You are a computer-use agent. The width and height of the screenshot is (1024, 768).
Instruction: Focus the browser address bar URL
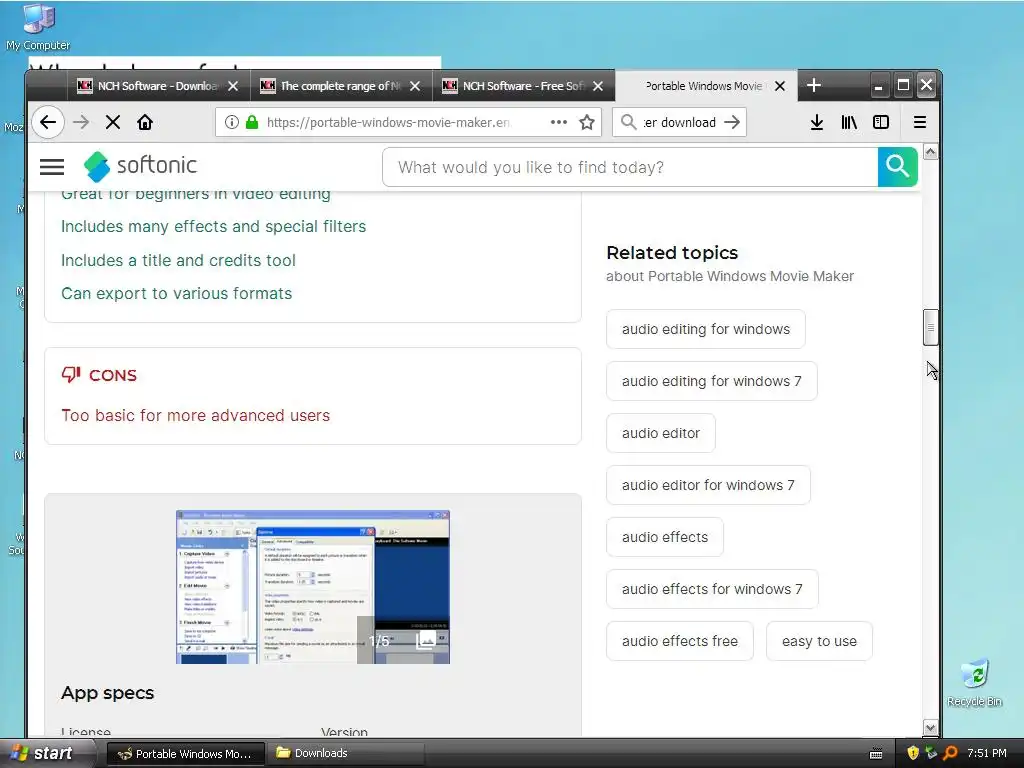click(388, 122)
